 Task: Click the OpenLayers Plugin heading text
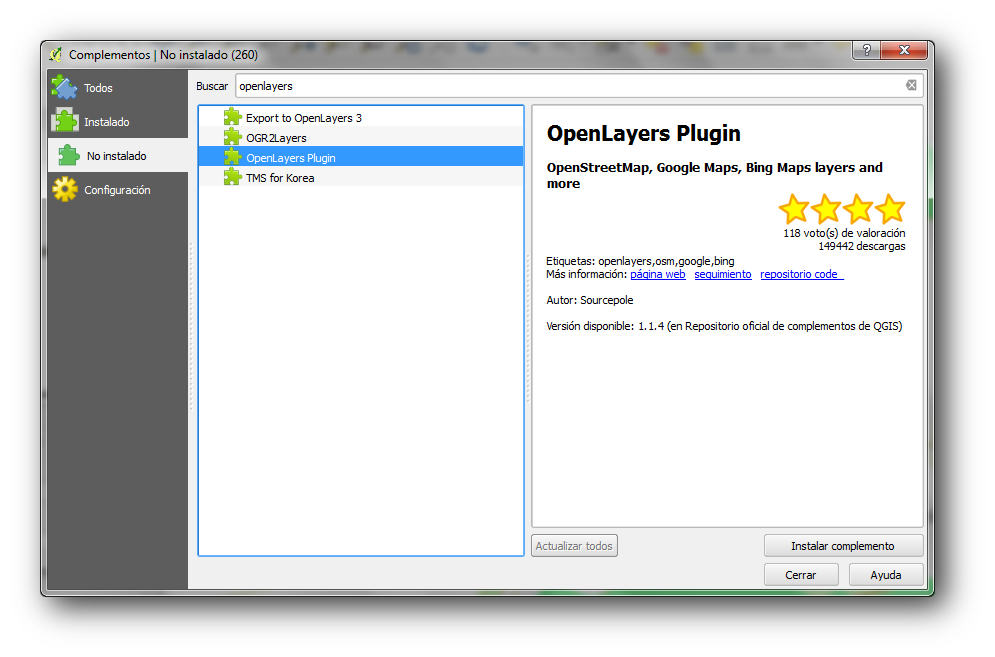tap(643, 133)
